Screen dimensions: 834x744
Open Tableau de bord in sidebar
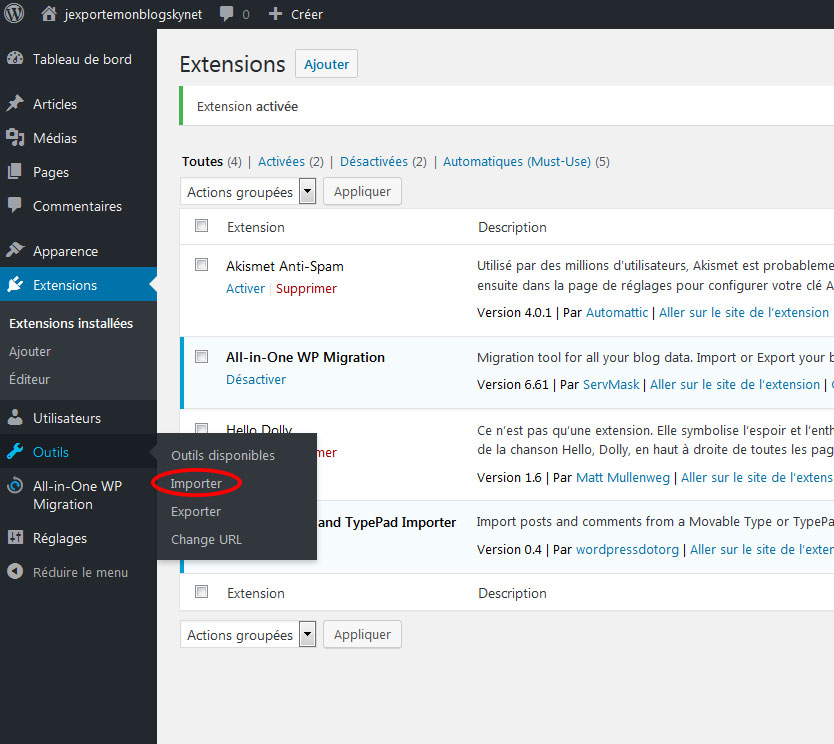78,59
